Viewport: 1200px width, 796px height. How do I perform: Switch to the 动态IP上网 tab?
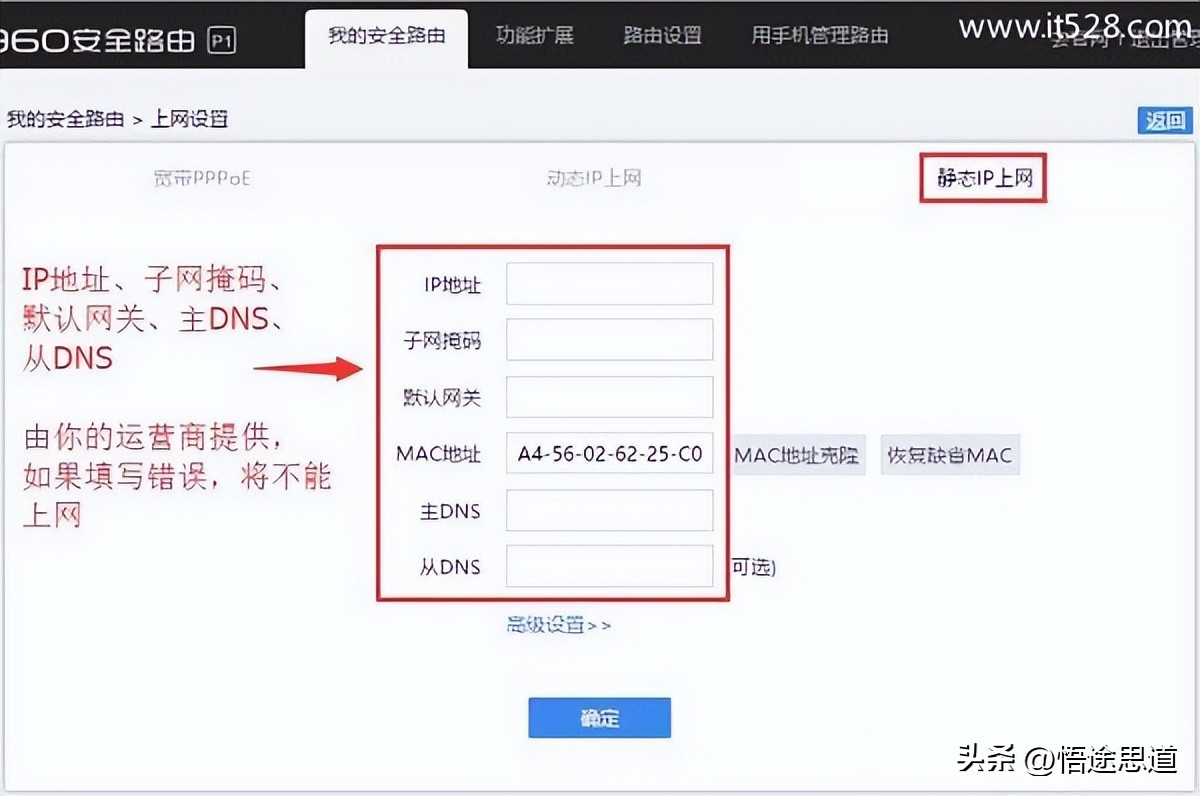pyautogui.click(x=594, y=178)
